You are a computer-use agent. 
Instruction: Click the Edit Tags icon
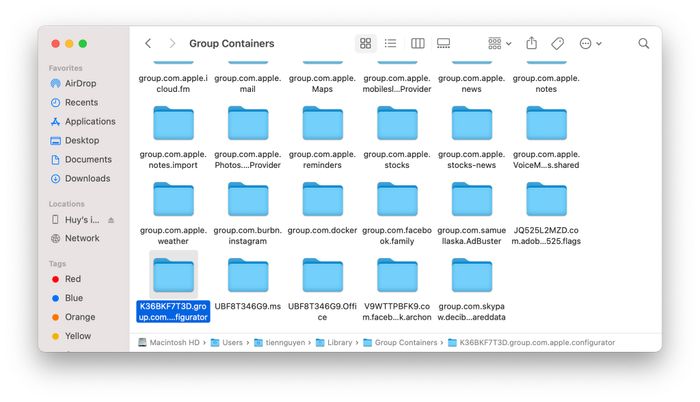coord(558,44)
